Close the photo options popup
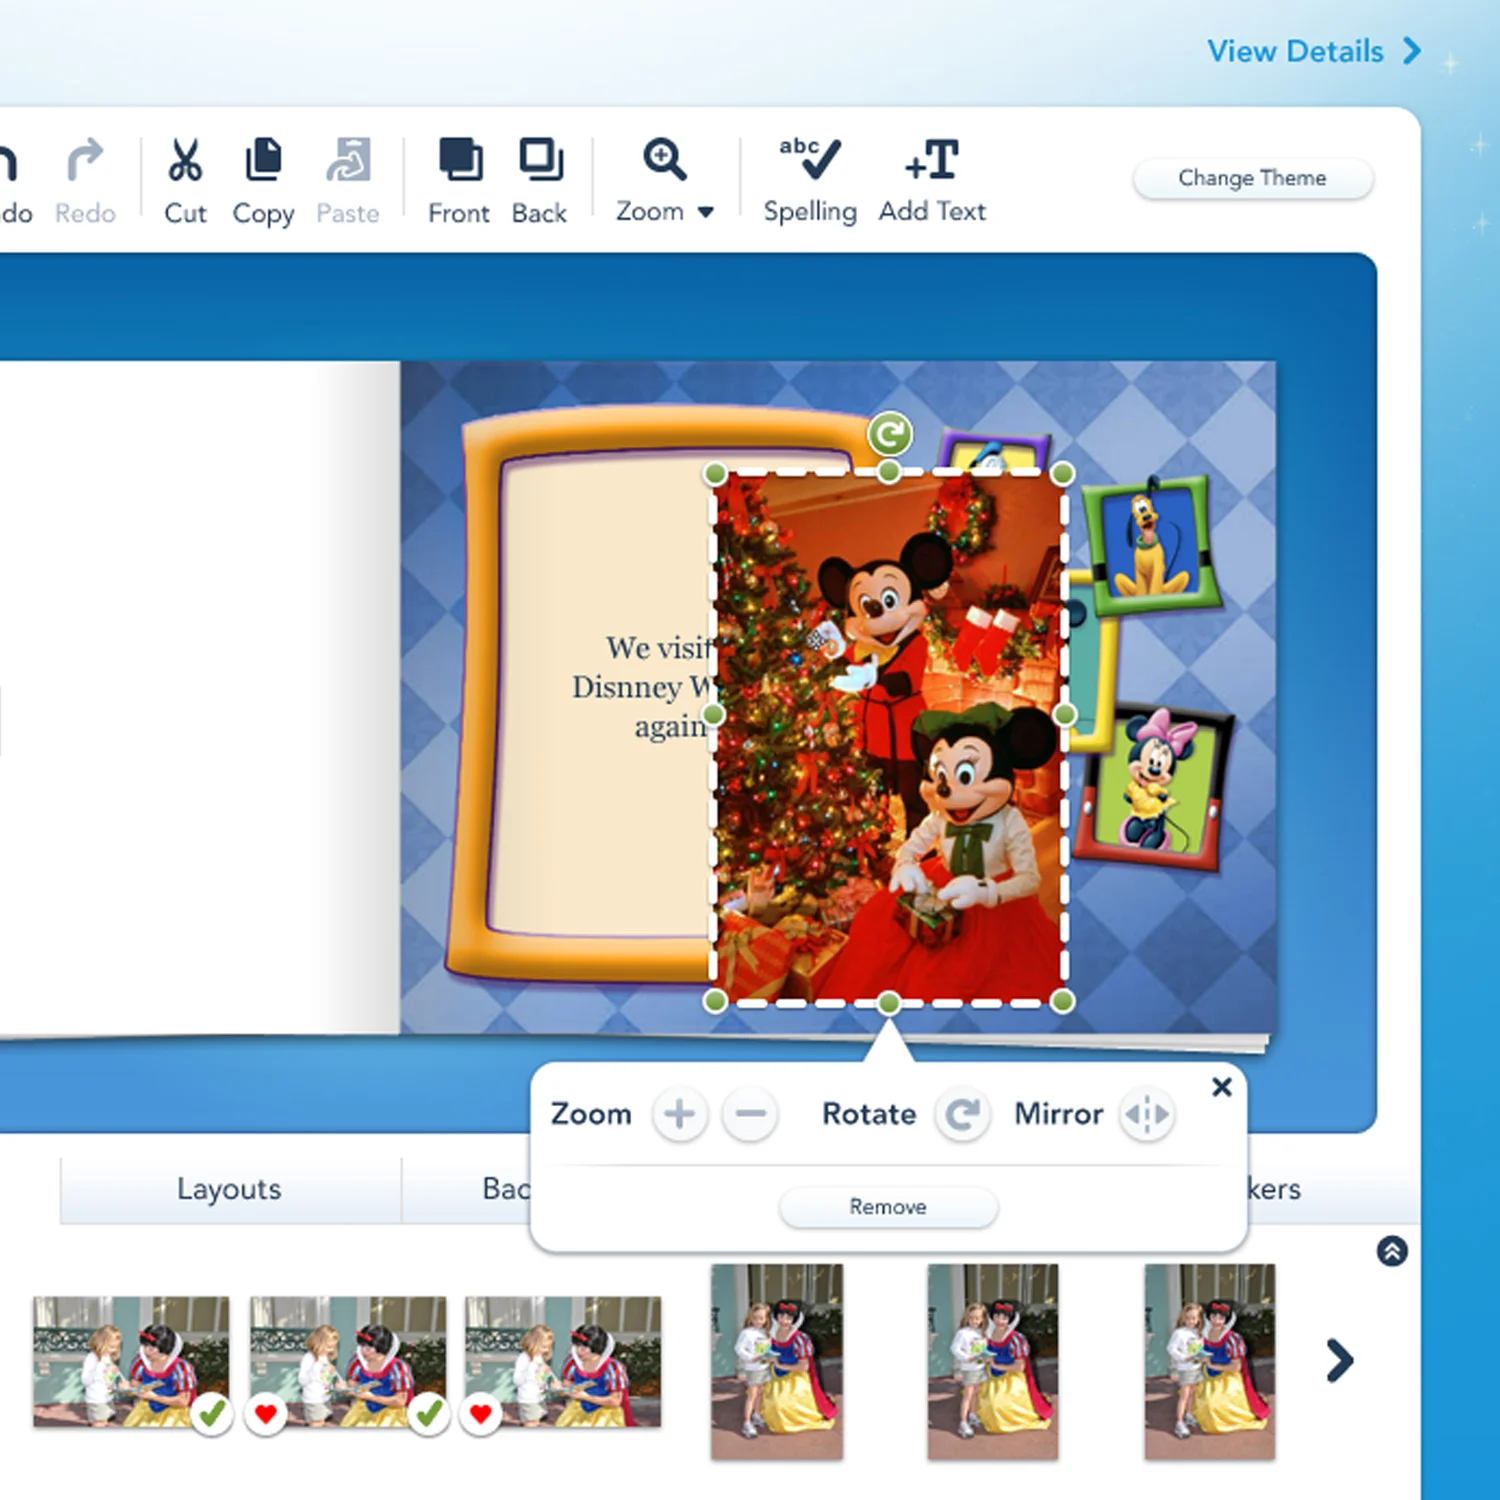 click(x=1221, y=1087)
